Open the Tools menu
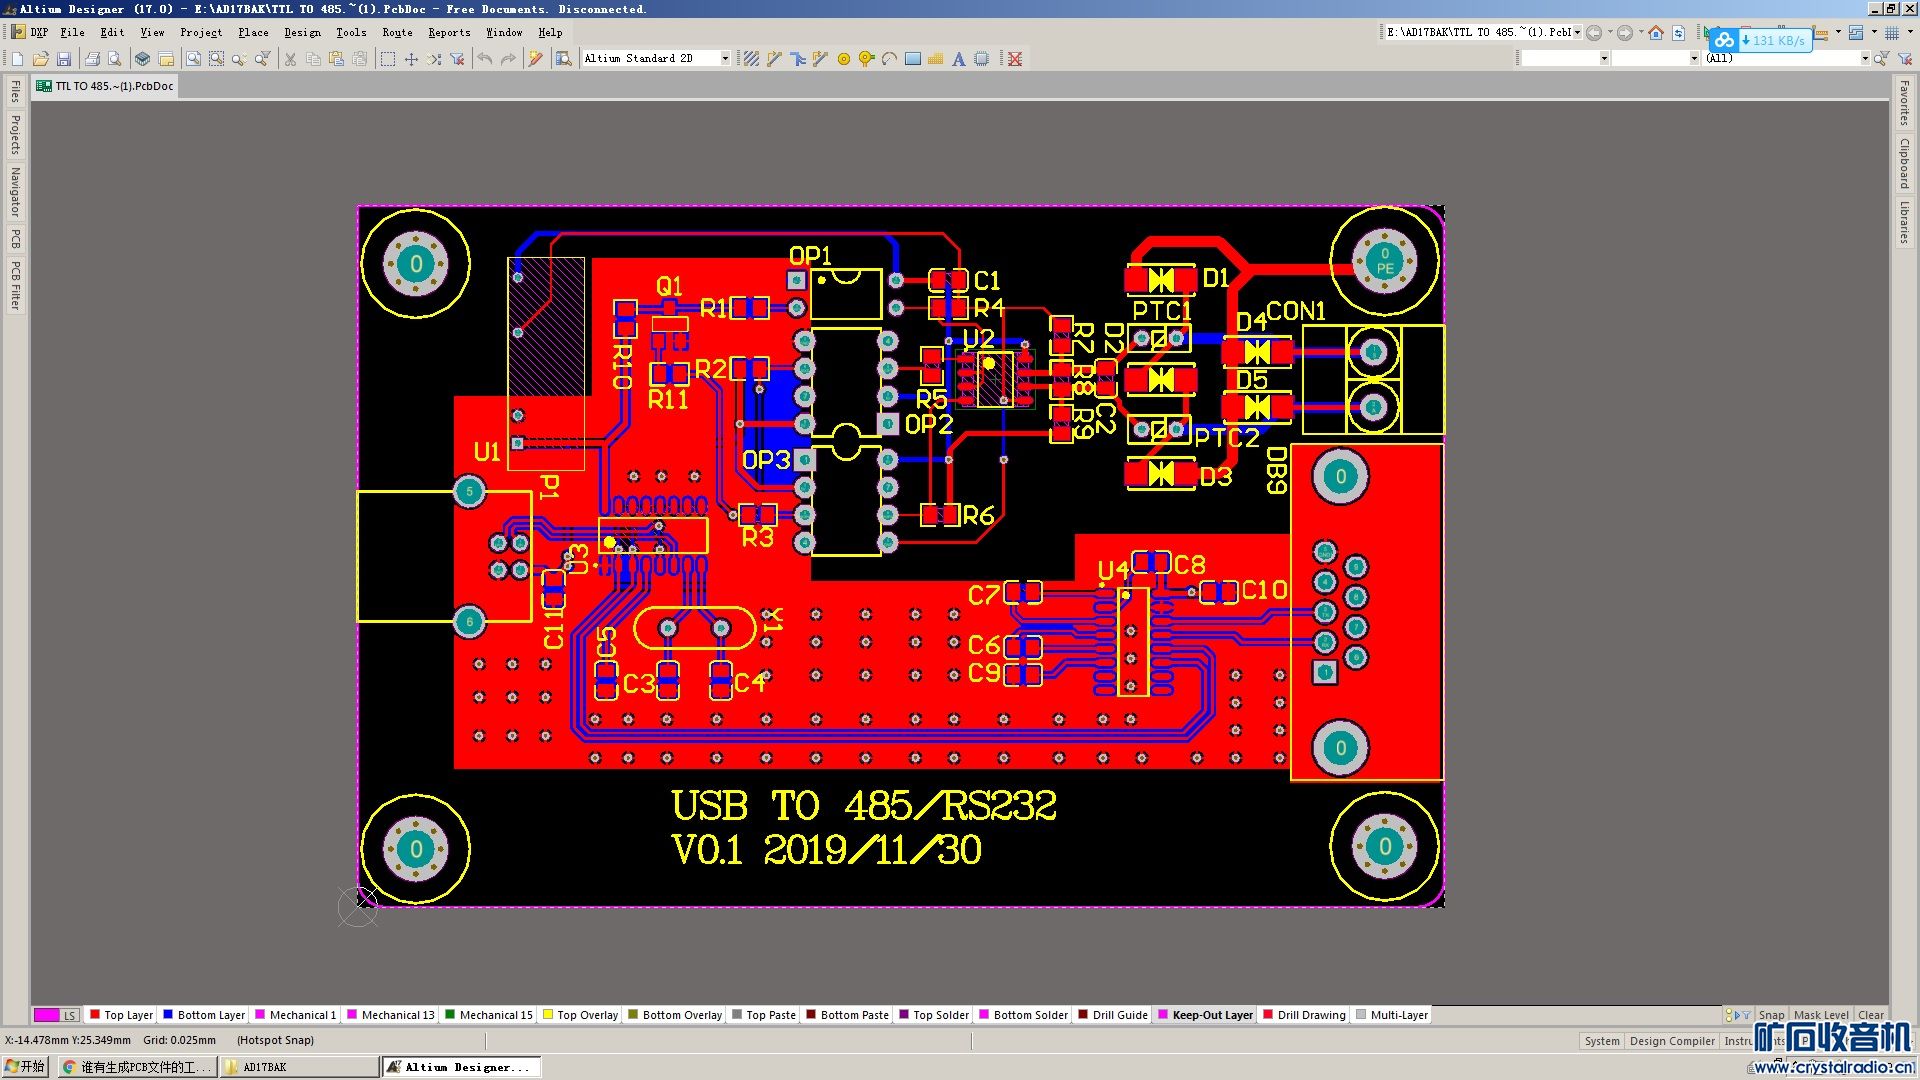Image resolution: width=1920 pixels, height=1080 pixels. 351,33
